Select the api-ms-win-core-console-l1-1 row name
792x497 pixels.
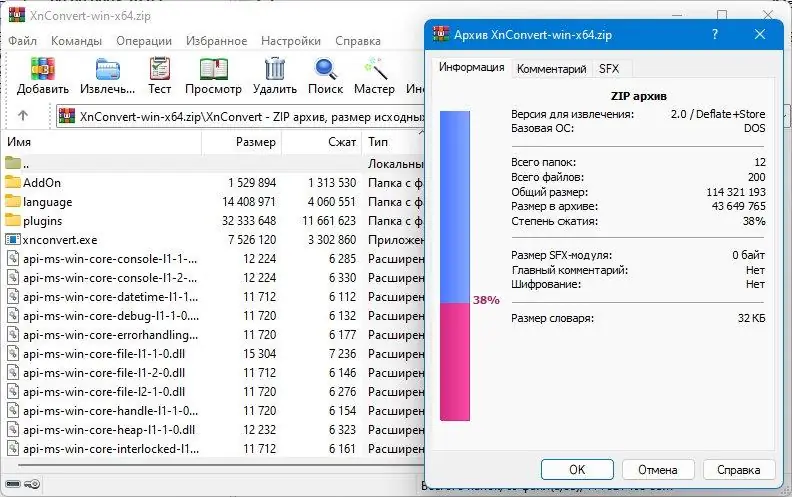pos(110,259)
